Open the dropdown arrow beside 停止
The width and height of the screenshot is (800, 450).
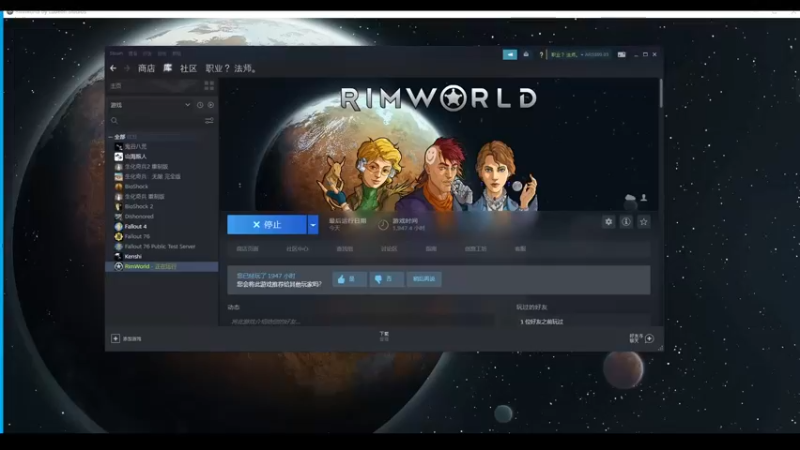click(x=313, y=224)
